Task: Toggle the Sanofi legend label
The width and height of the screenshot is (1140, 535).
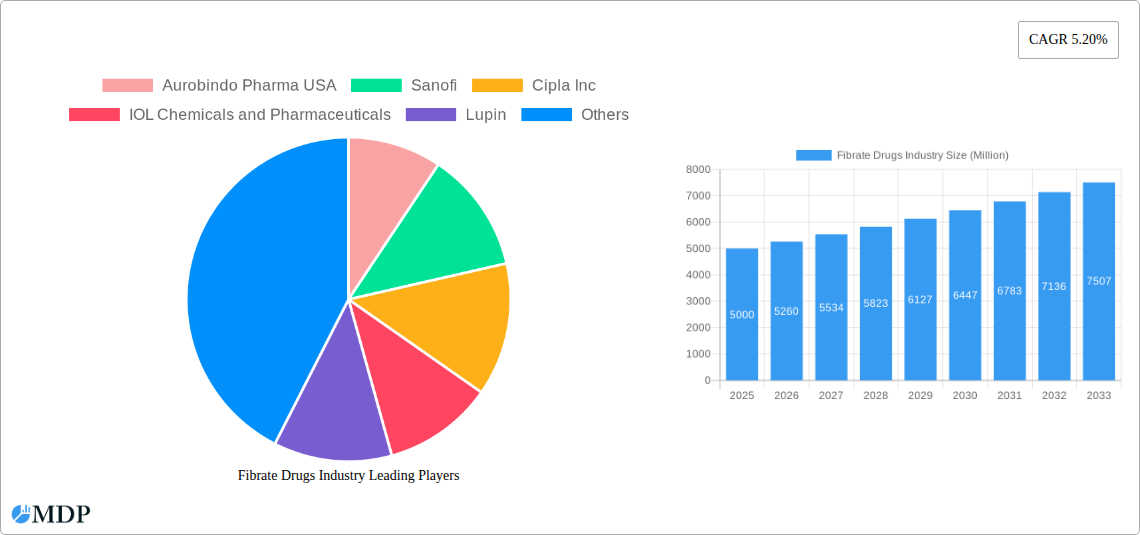Action: click(434, 86)
